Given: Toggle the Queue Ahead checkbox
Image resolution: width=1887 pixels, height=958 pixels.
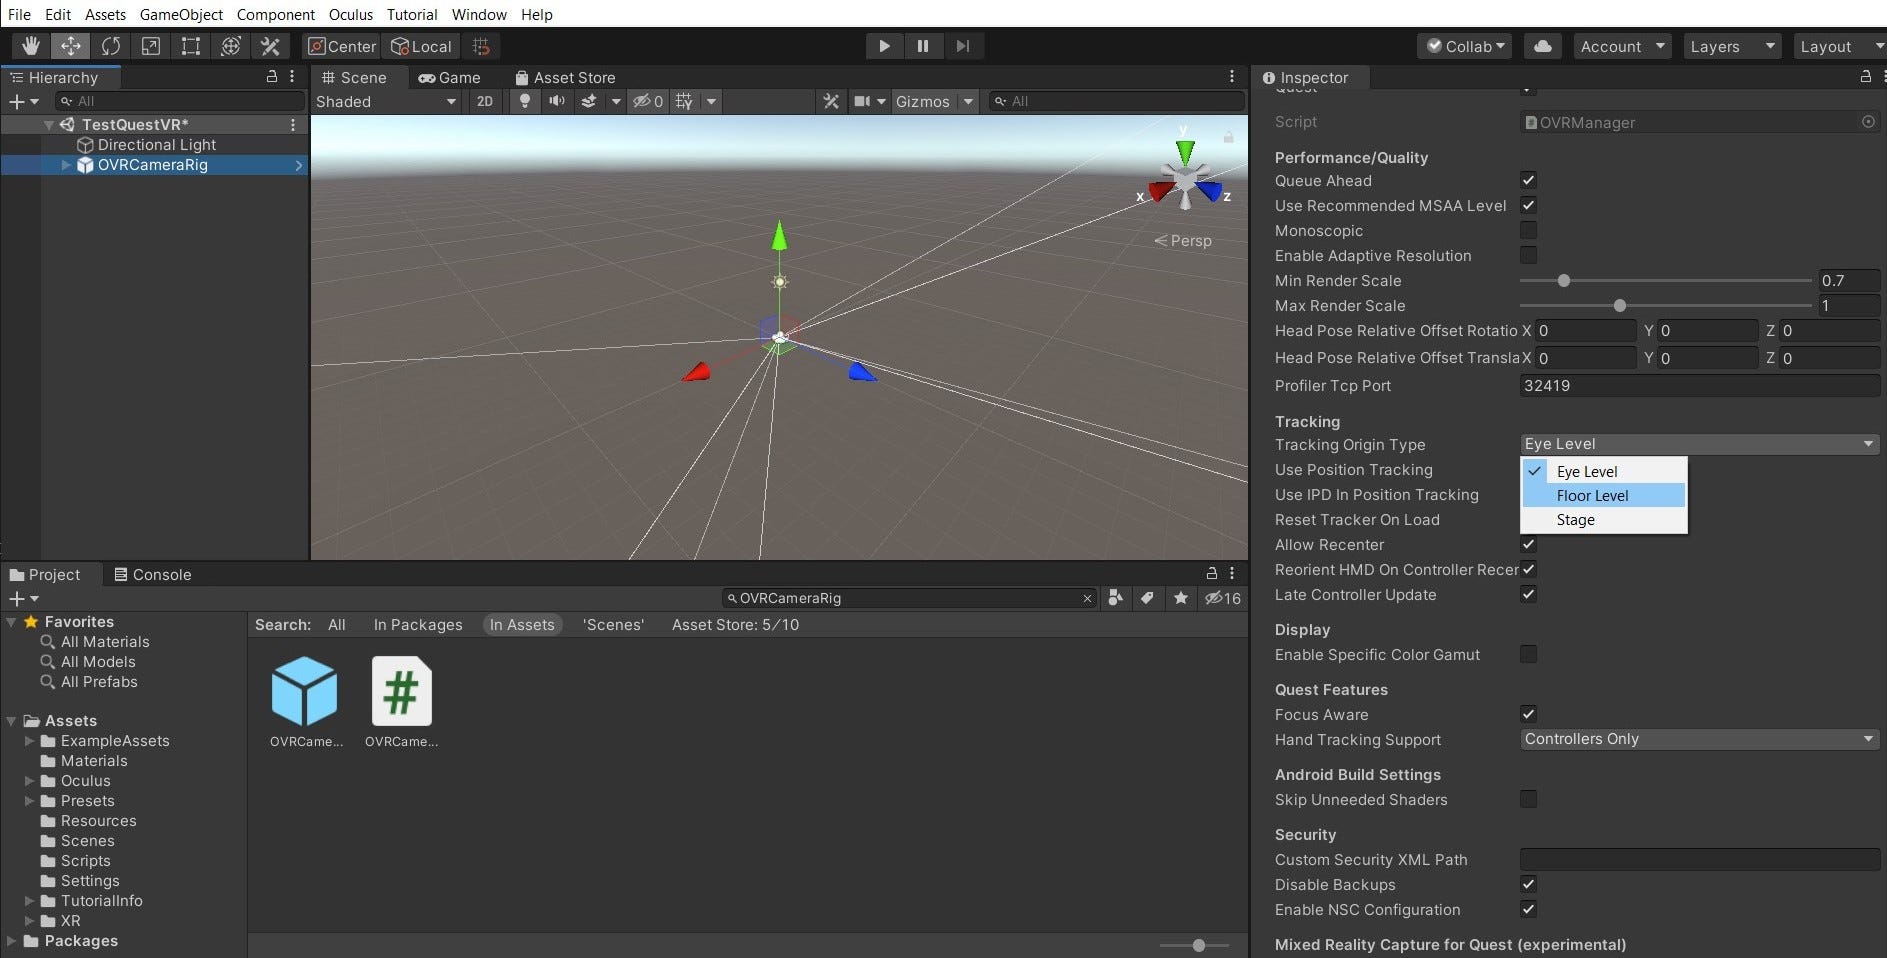Looking at the screenshot, I should 1528,180.
